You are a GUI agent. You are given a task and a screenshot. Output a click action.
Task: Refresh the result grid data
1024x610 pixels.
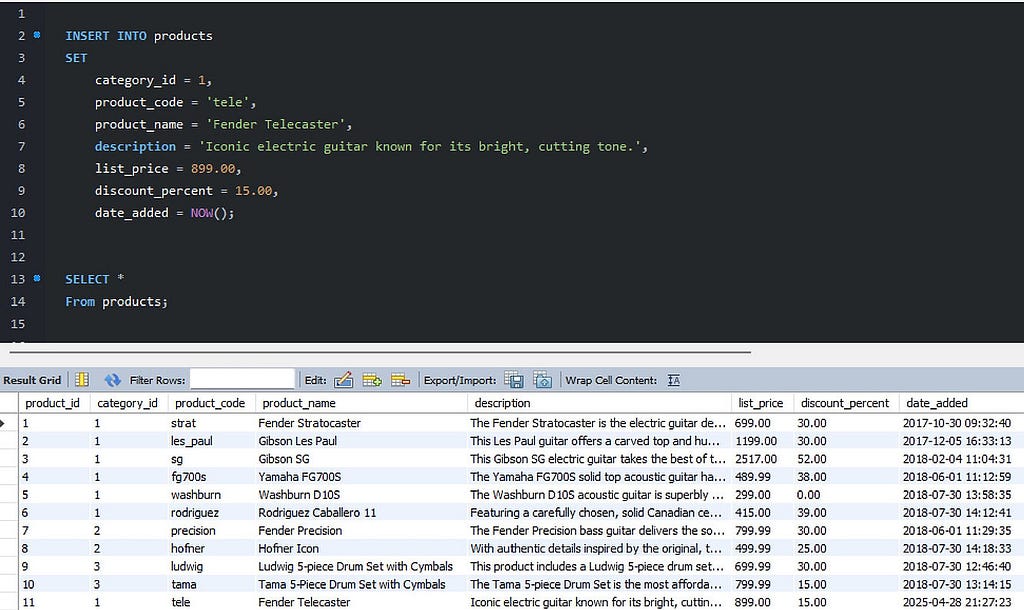pos(113,380)
